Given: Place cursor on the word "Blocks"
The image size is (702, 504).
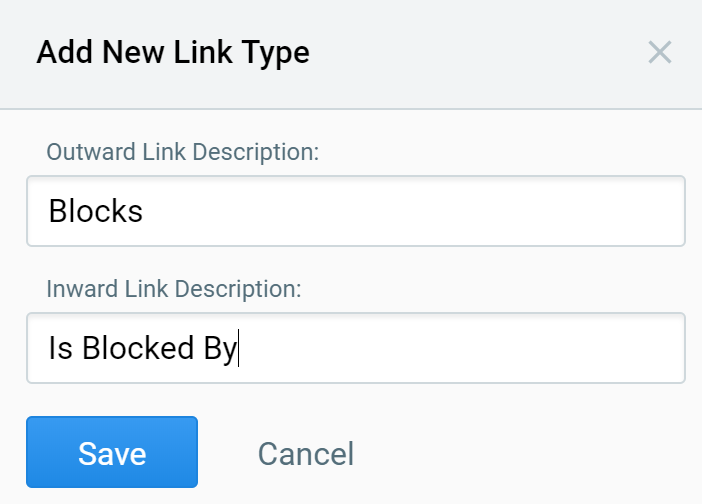Looking at the screenshot, I should [96, 211].
